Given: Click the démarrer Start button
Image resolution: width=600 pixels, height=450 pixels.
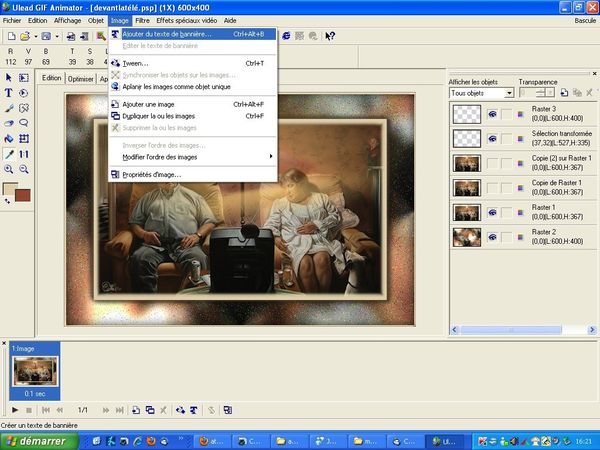Looking at the screenshot, I should pos(39,441).
